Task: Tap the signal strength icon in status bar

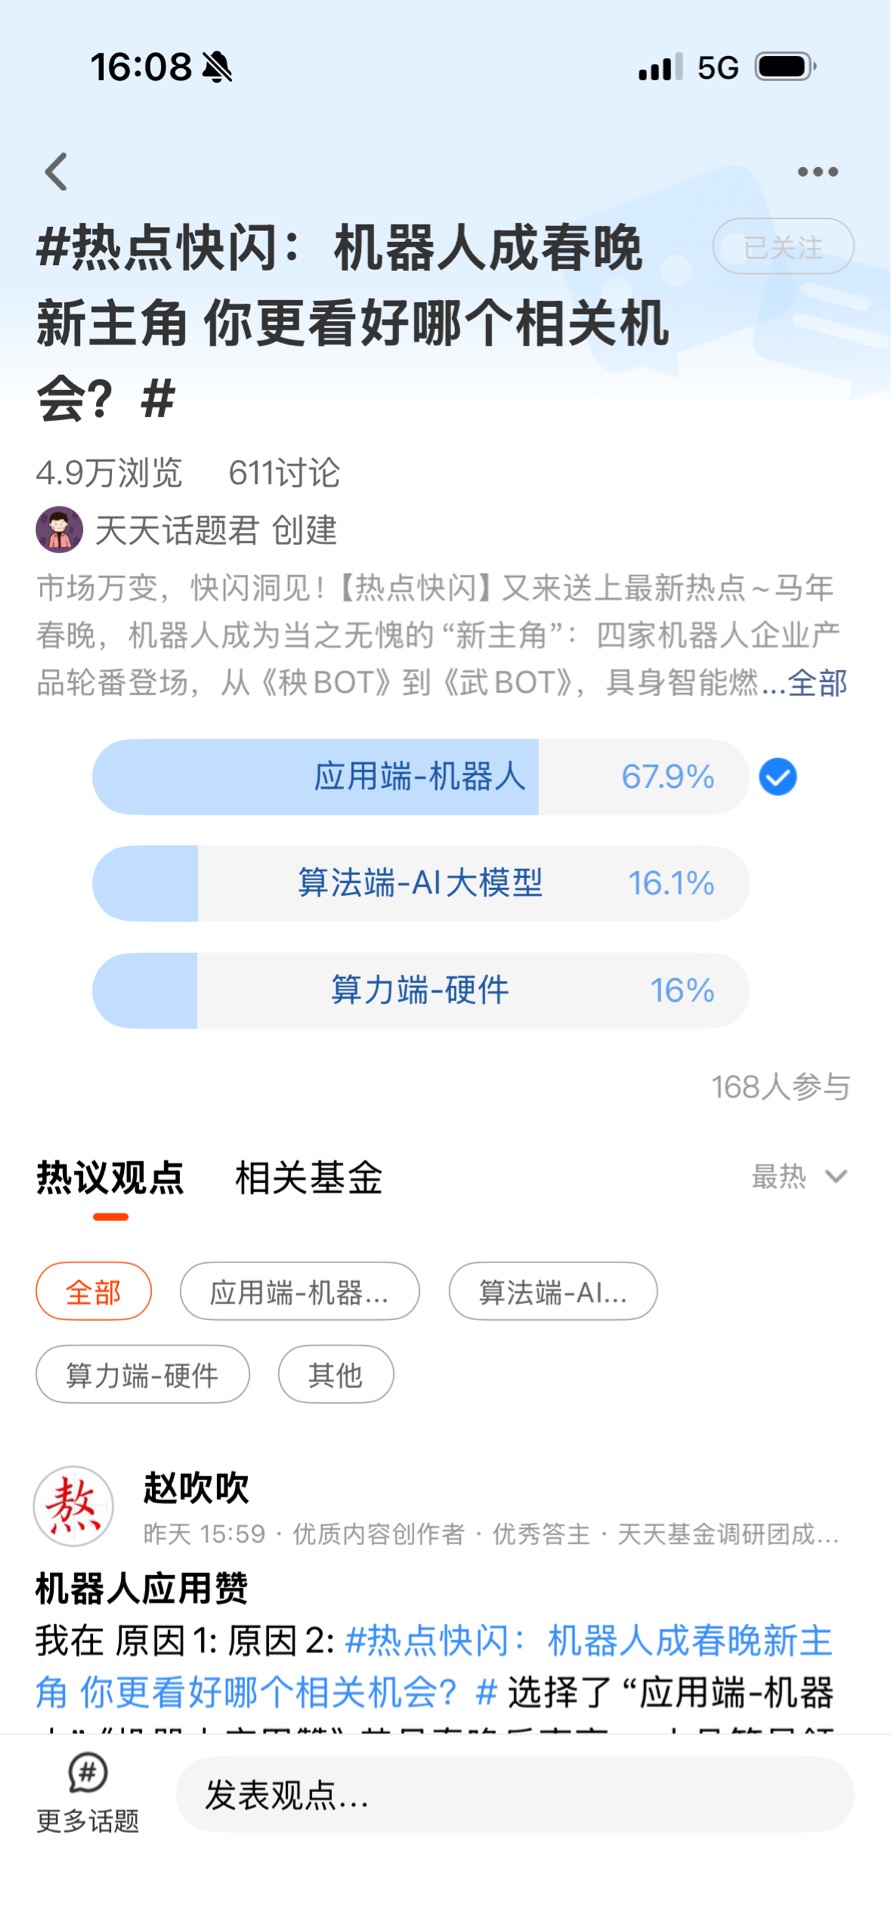Action: pos(659,67)
